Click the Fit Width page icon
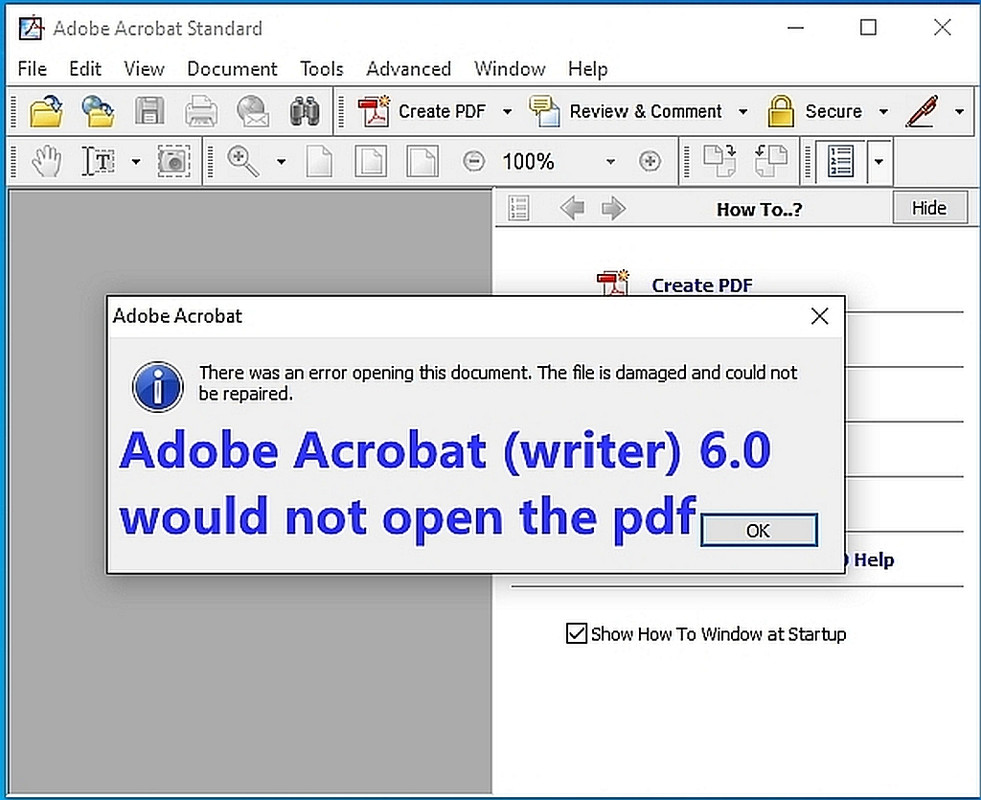Screen dimensions: 981x800 tap(422, 161)
